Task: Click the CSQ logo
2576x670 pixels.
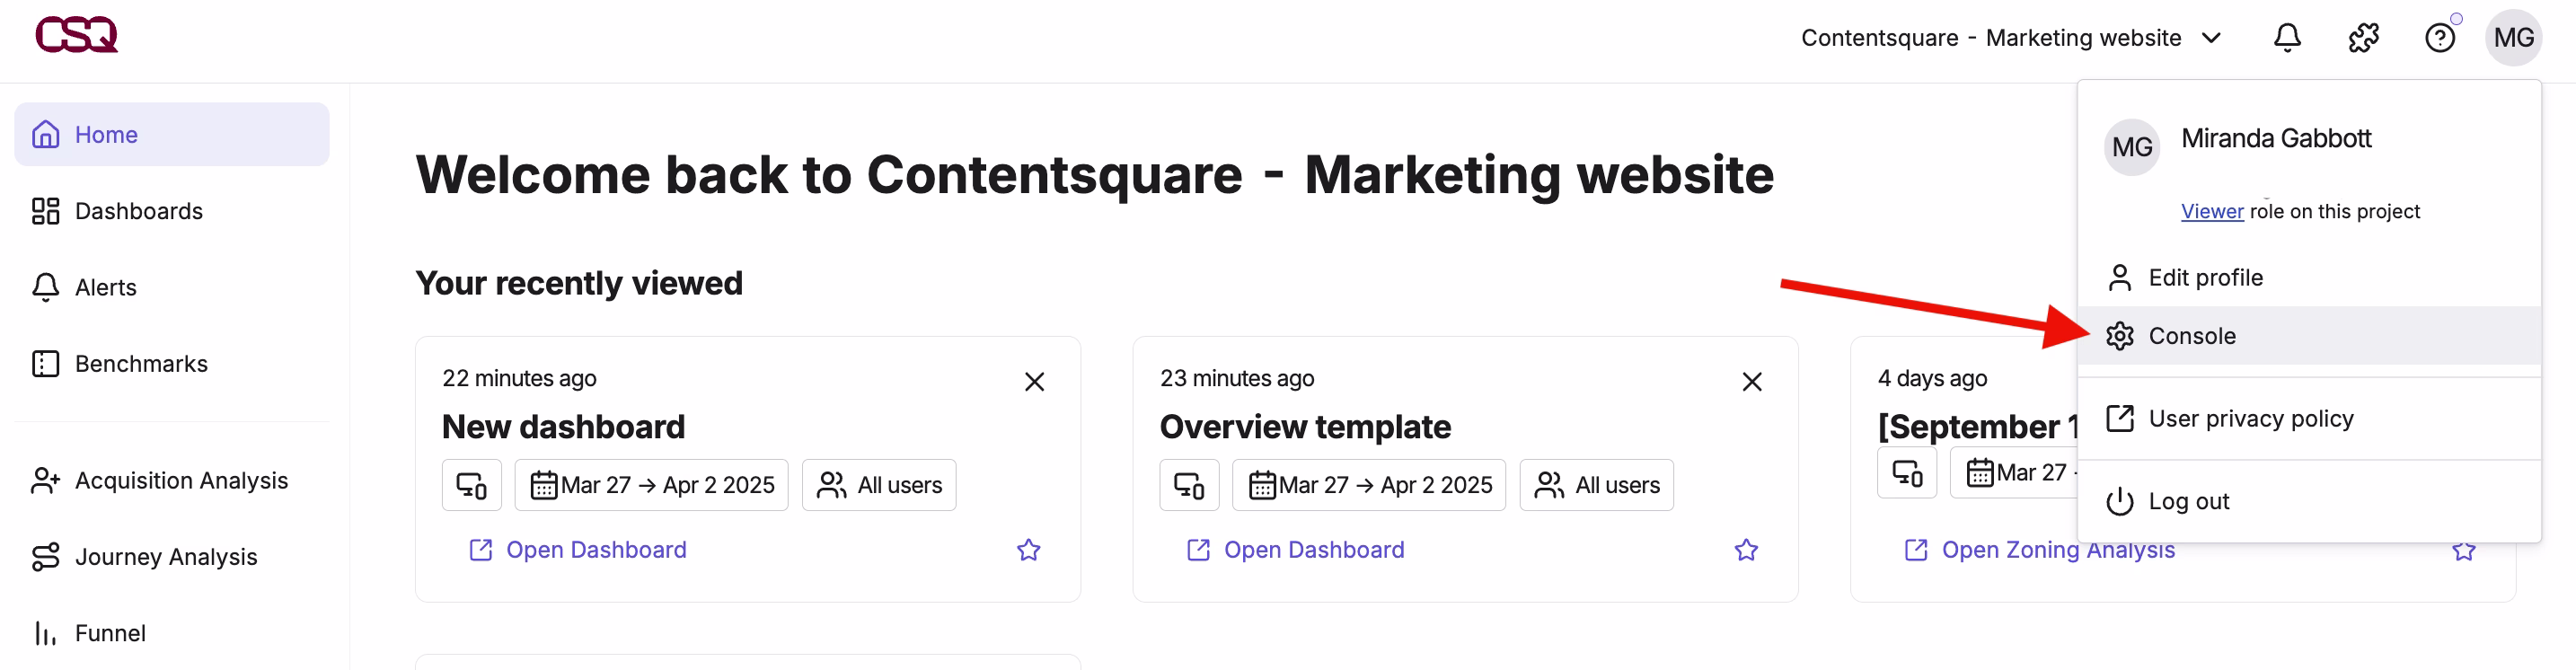Action: 77,35
